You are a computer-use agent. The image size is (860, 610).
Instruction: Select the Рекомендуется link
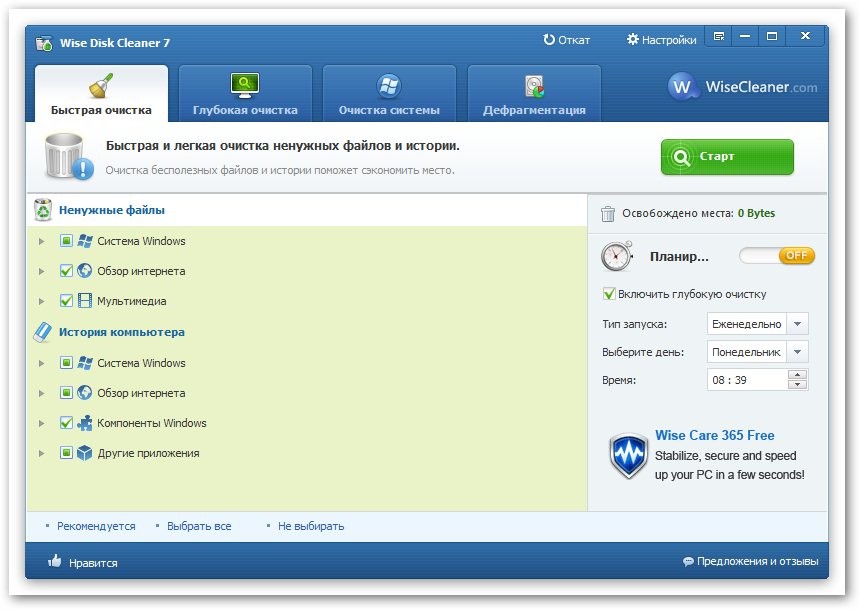click(96, 526)
